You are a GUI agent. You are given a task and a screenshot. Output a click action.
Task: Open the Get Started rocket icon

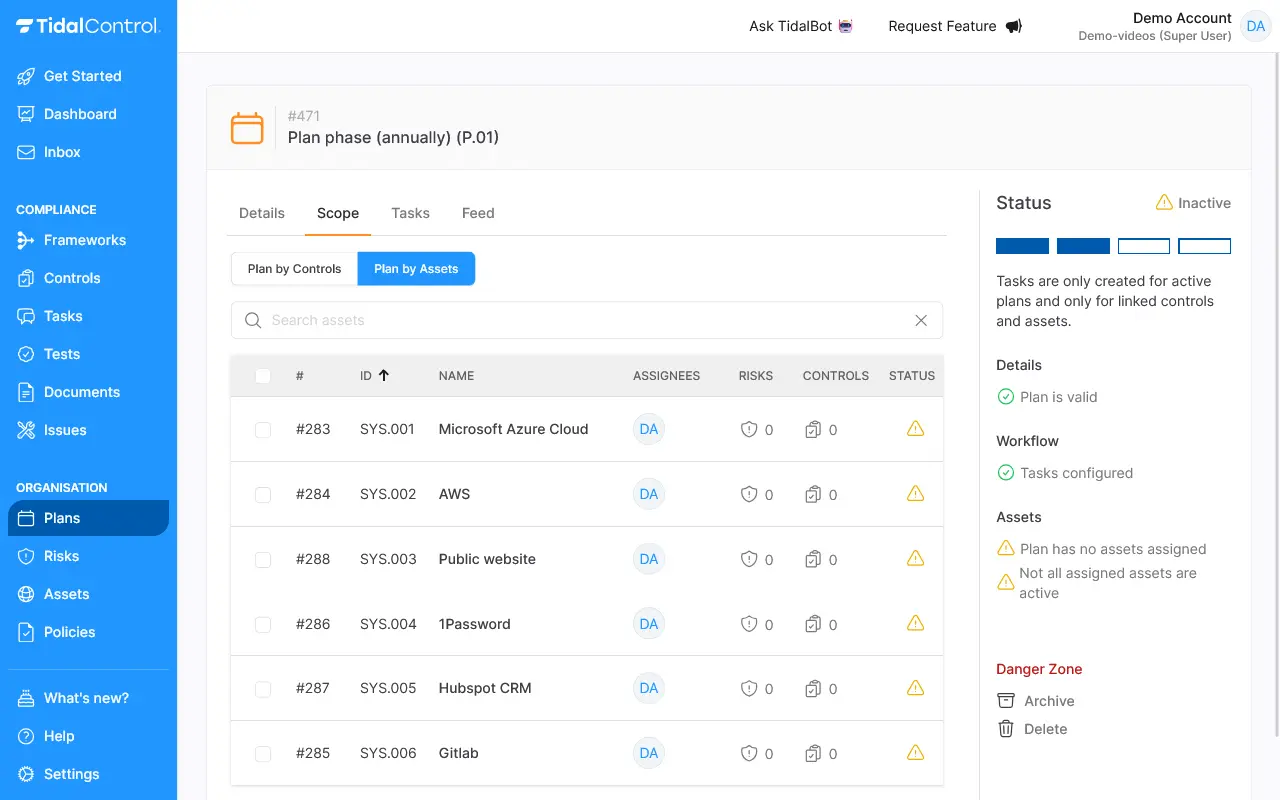click(x=26, y=76)
